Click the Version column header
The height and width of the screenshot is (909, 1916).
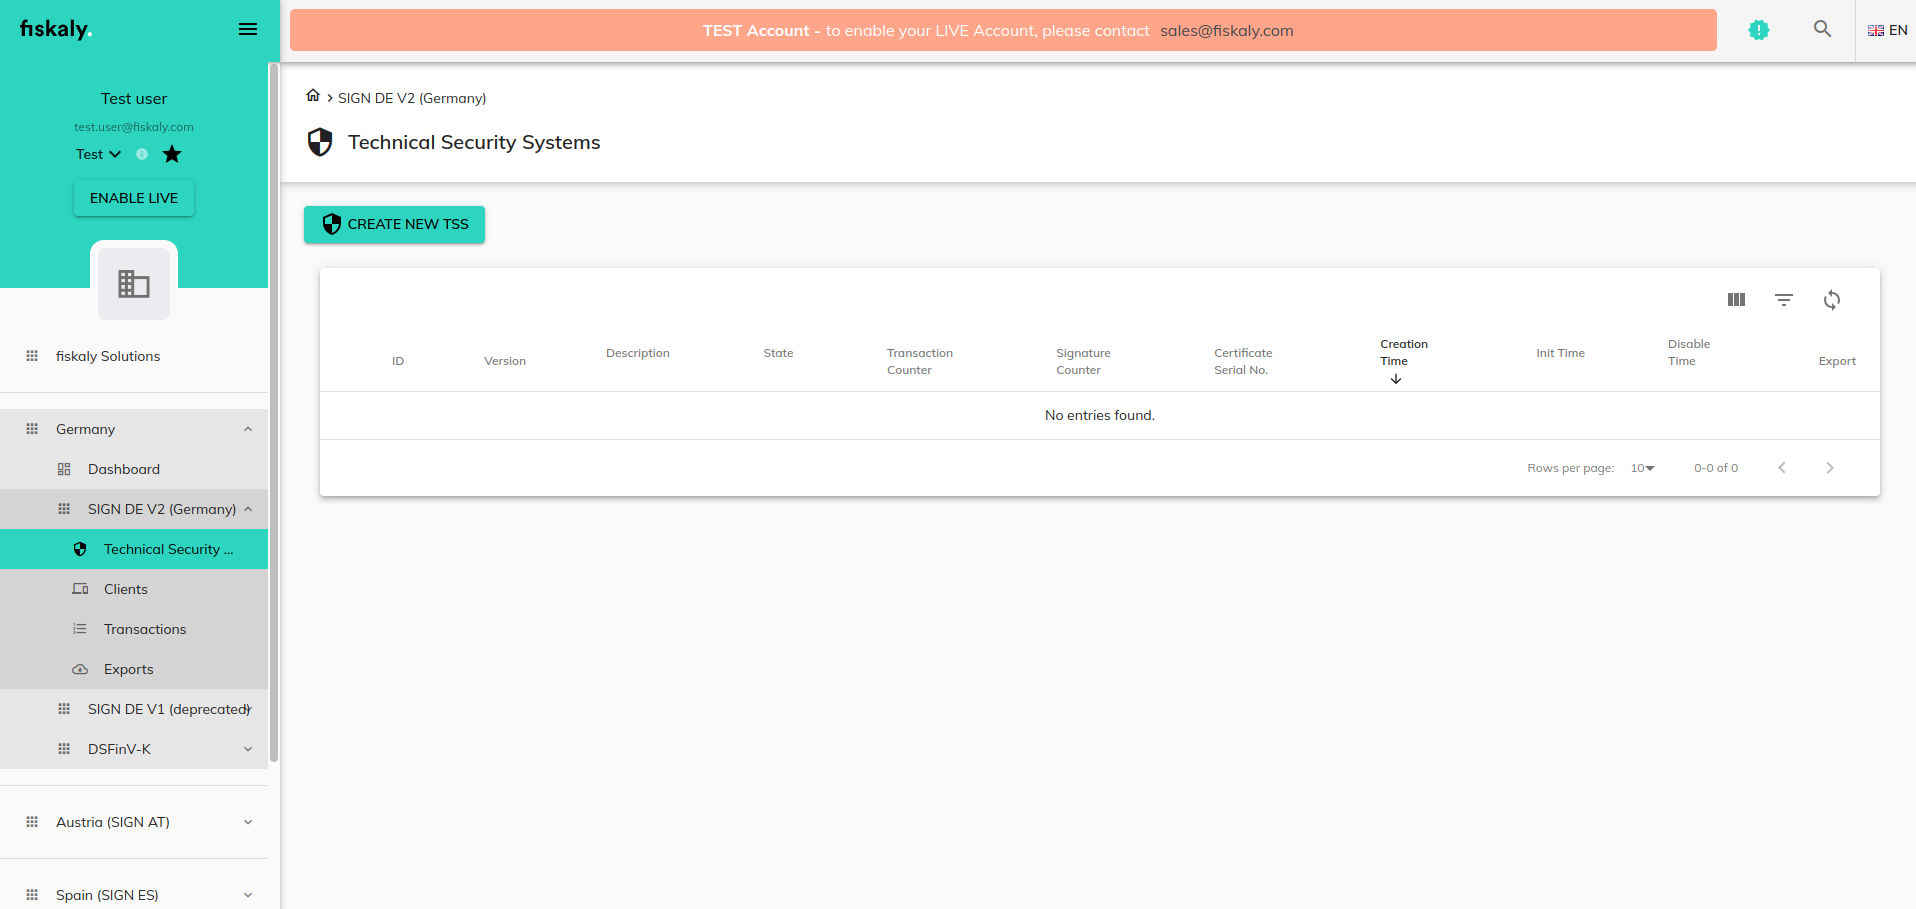point(505,361)
